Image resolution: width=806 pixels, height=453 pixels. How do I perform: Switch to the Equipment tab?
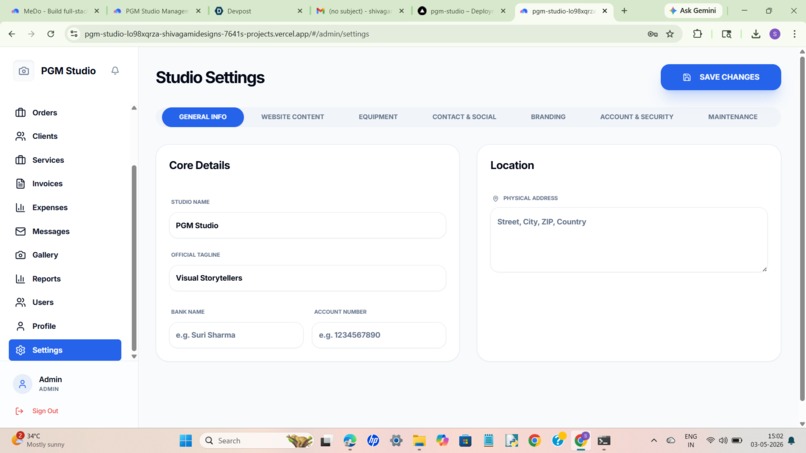click(378, 117)
